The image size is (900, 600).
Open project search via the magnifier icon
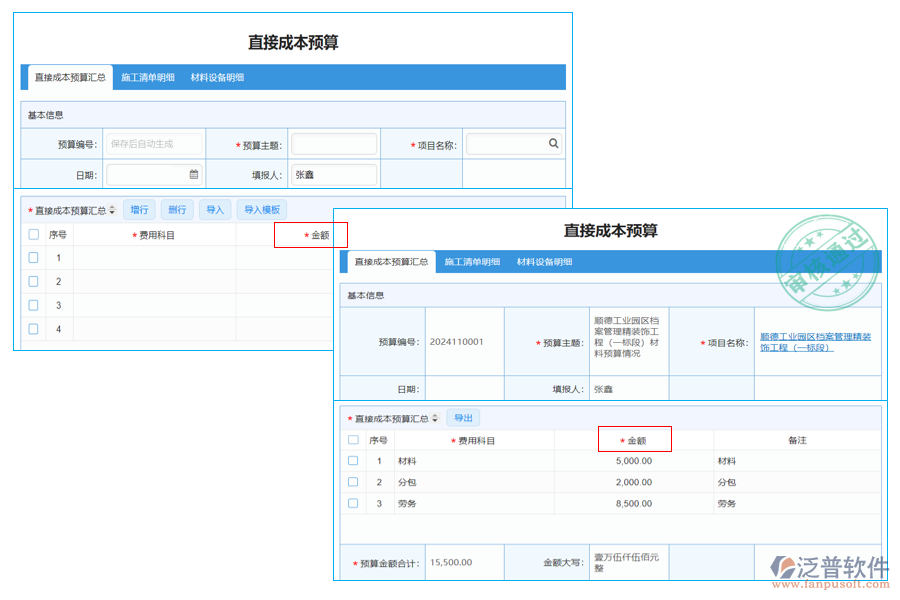554,143
